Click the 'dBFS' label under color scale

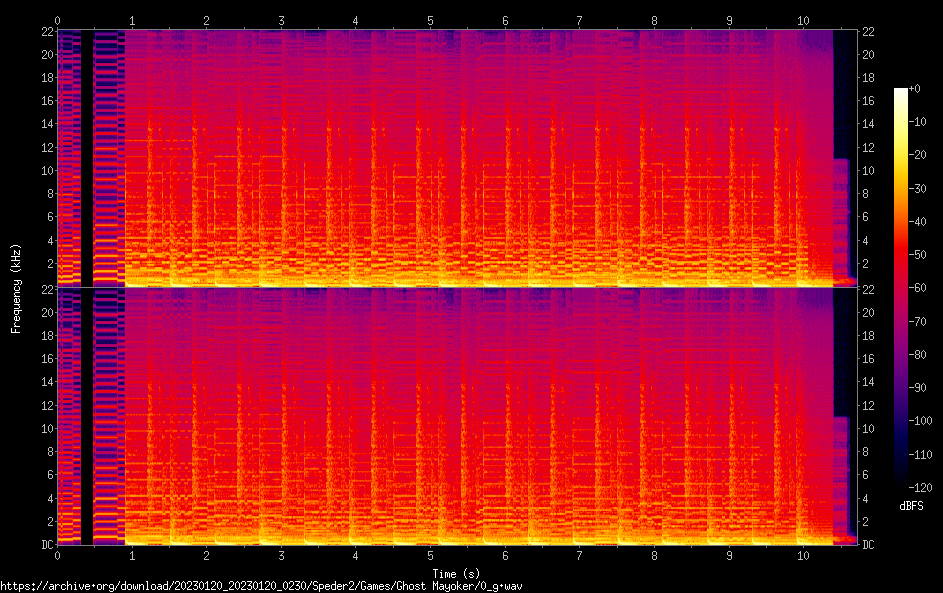pyautogui.click(x=911, y=507)
